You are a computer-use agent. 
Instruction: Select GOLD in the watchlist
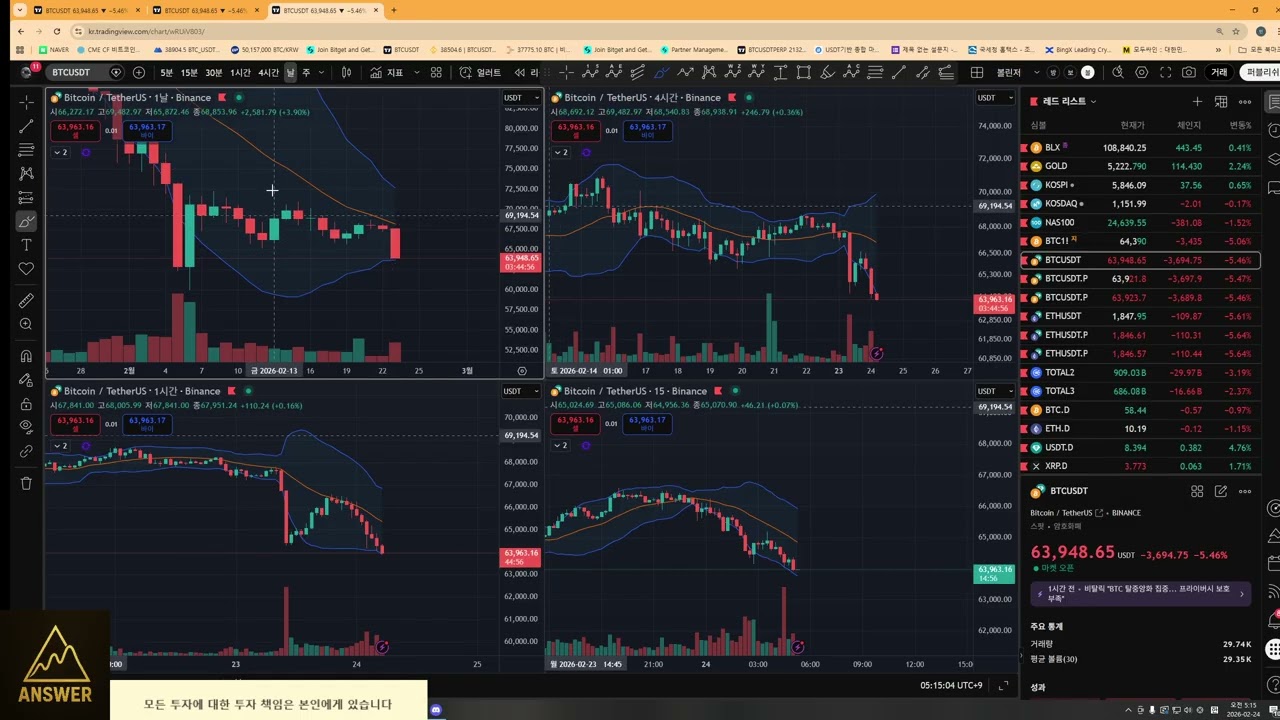click(x=1140, y=166)
